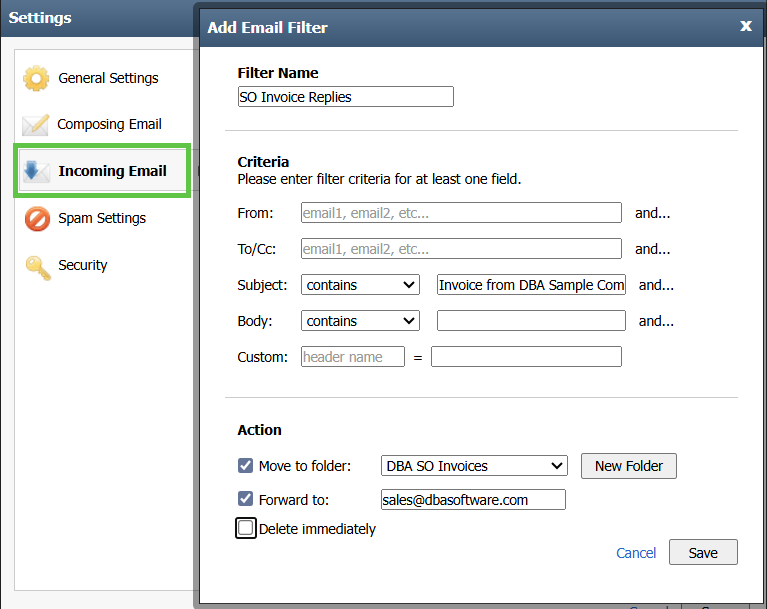767x609 pixels.
Task: Click the Custom header value field
Action: click(526, 357)
